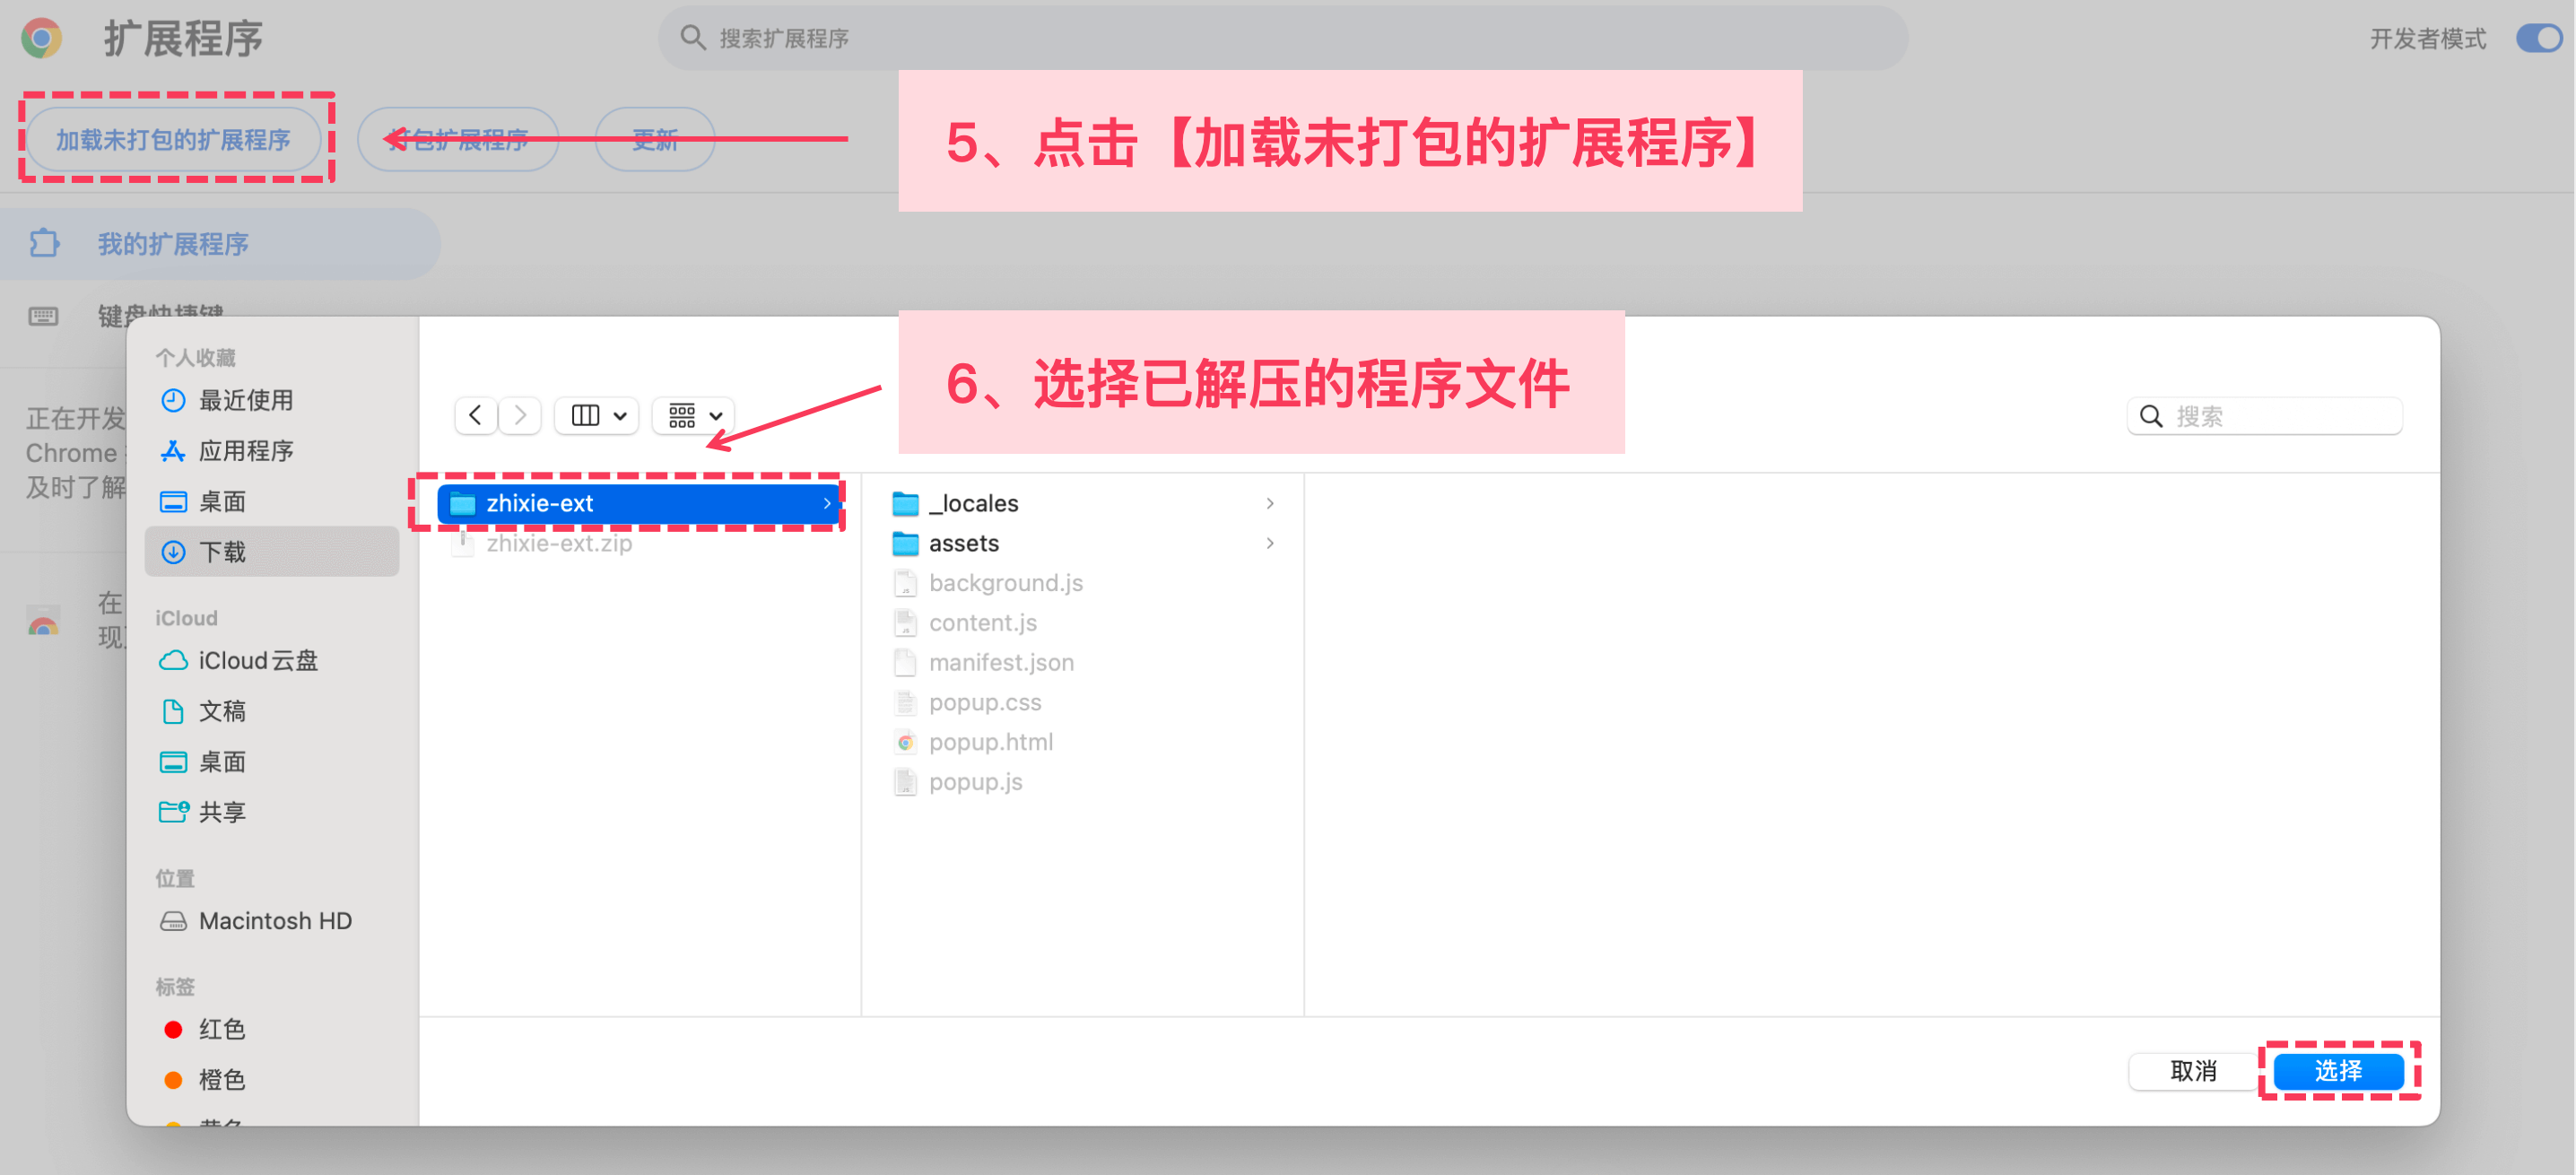The width and height of the screenshot is (2576, 1175).
Task: Open 我的扩展程序 sidebar tab
Action: [220, 243]
